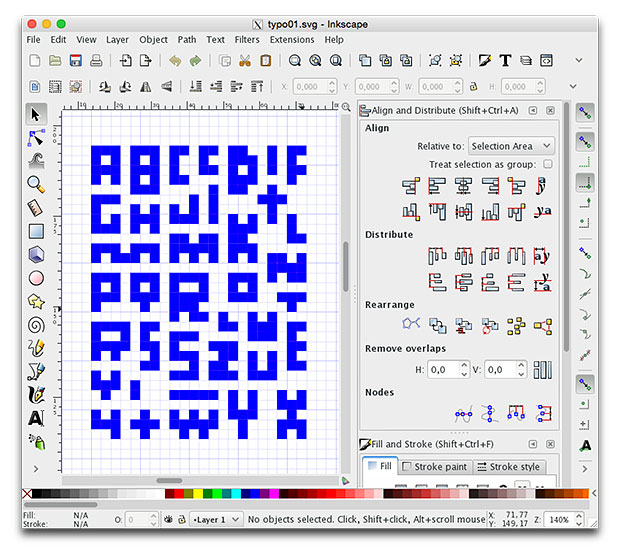Select the Bezier pen tool
The height and width of the screenshot is (556, 620).
(x=36, y=371)
